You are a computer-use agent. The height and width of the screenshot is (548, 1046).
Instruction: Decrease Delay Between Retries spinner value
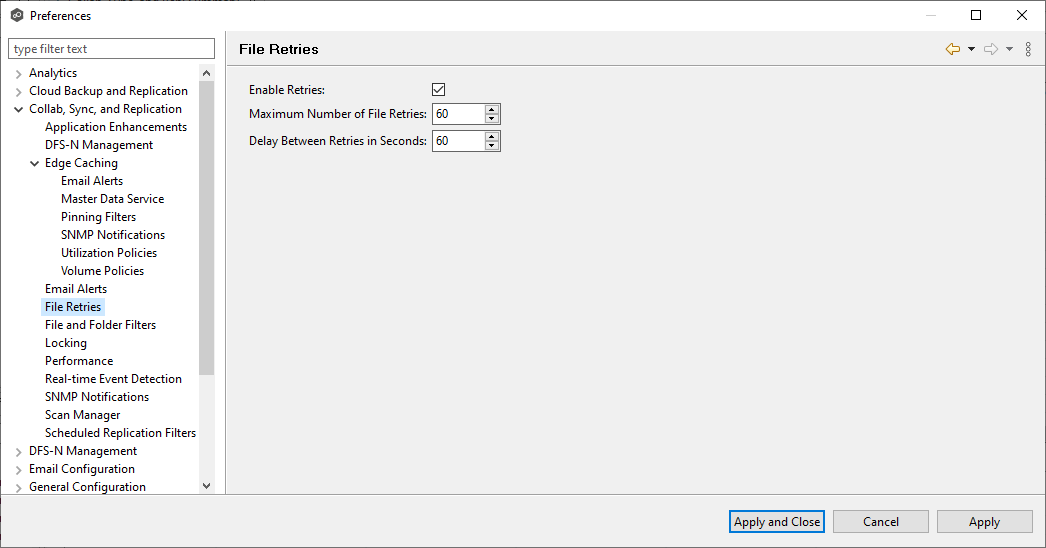tap(491, 146)
